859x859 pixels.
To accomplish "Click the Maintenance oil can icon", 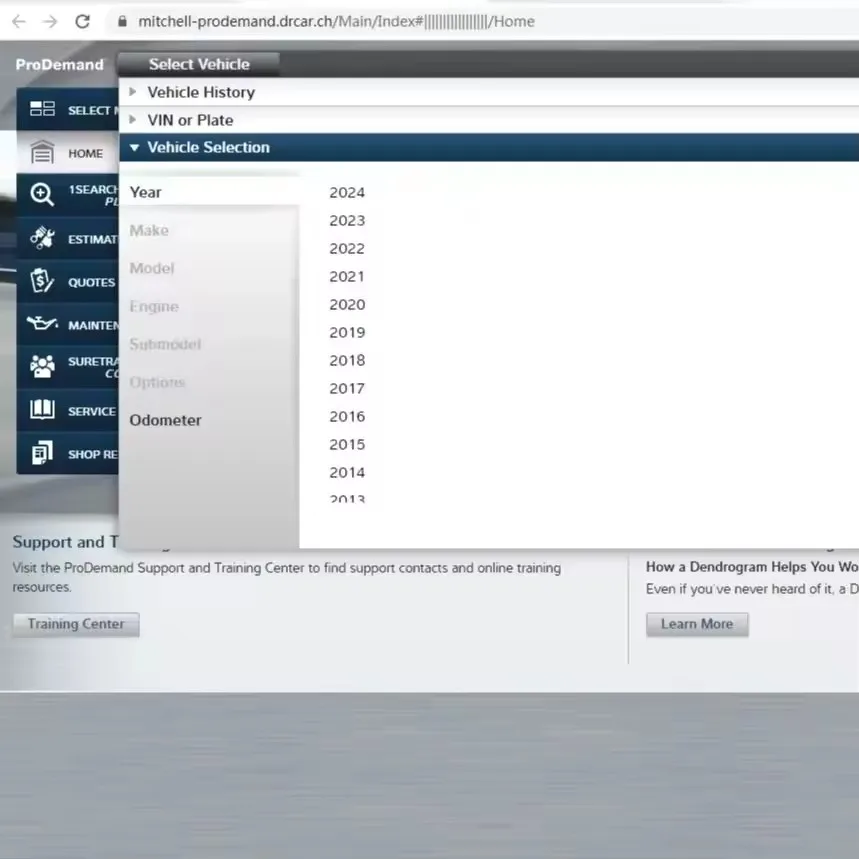I will click(x=42, y=323).
